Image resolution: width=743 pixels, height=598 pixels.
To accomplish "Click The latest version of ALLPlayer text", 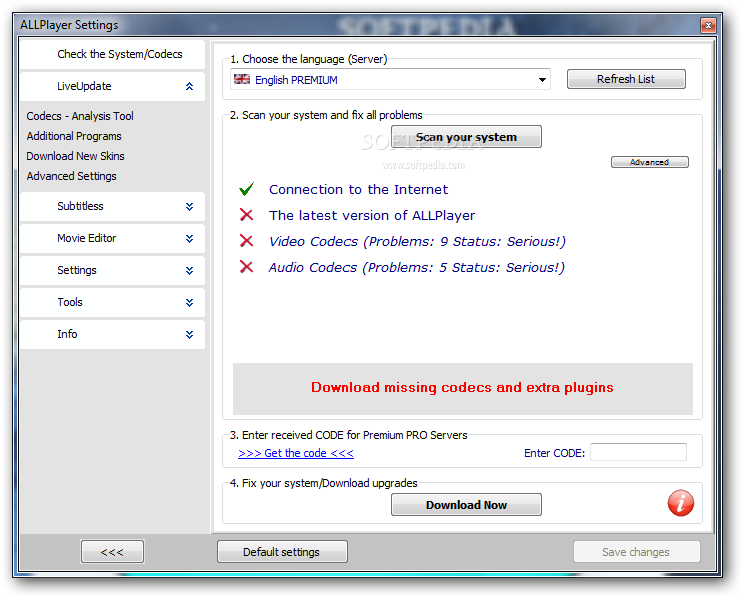I will (372, 215).
